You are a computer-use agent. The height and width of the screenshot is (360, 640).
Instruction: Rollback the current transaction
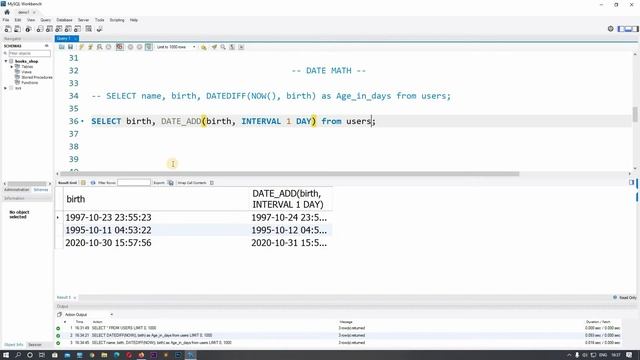pos(140,47)
